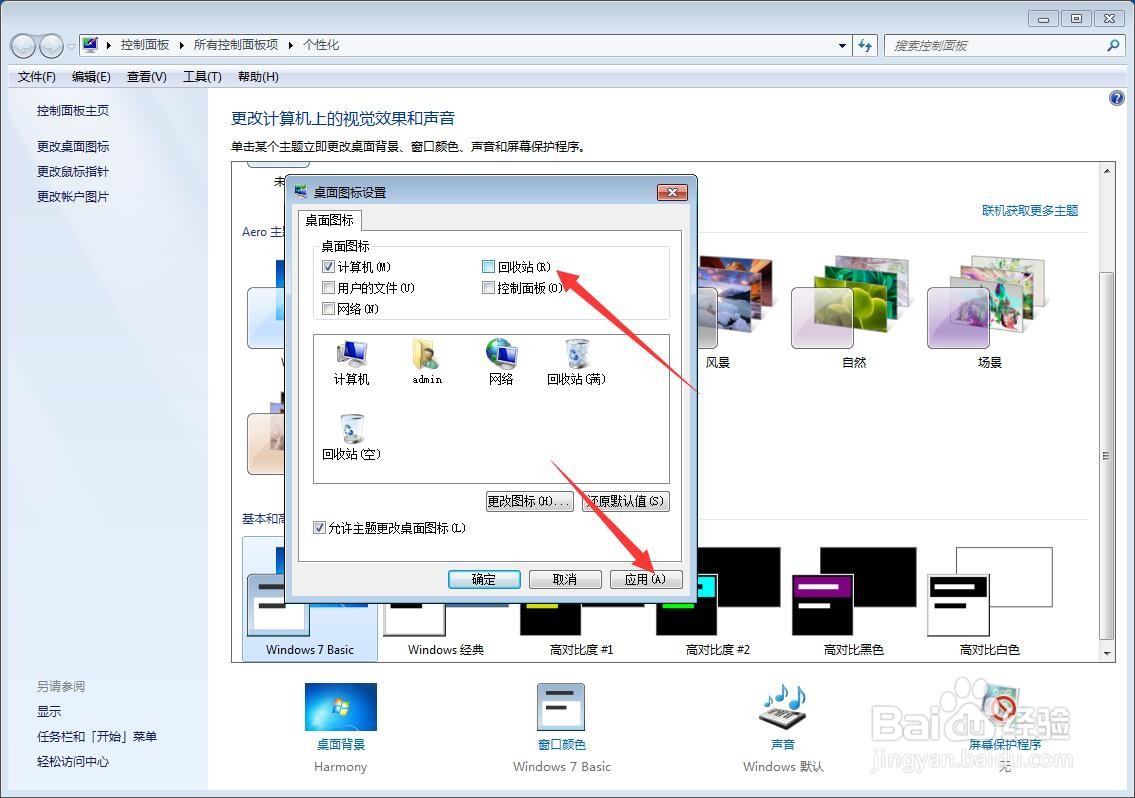Open the 编辑(E) menu

[91, 76]
